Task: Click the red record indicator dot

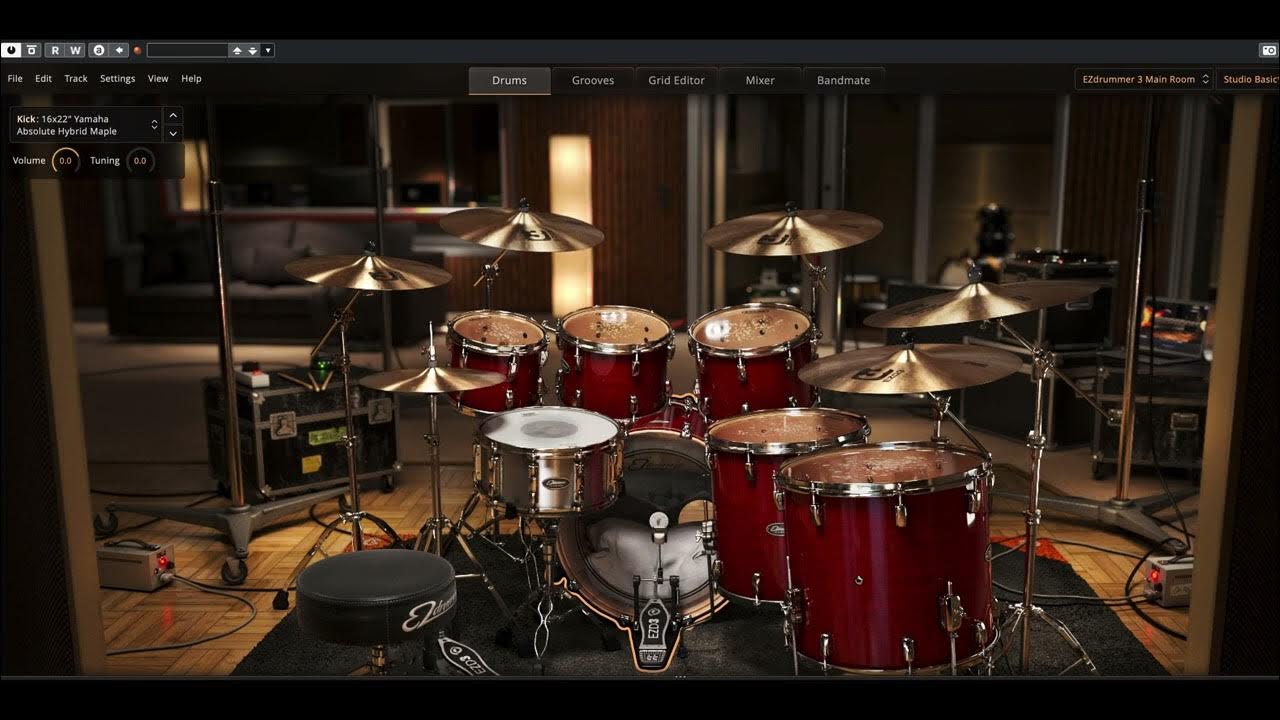Action: pos(137,50)
